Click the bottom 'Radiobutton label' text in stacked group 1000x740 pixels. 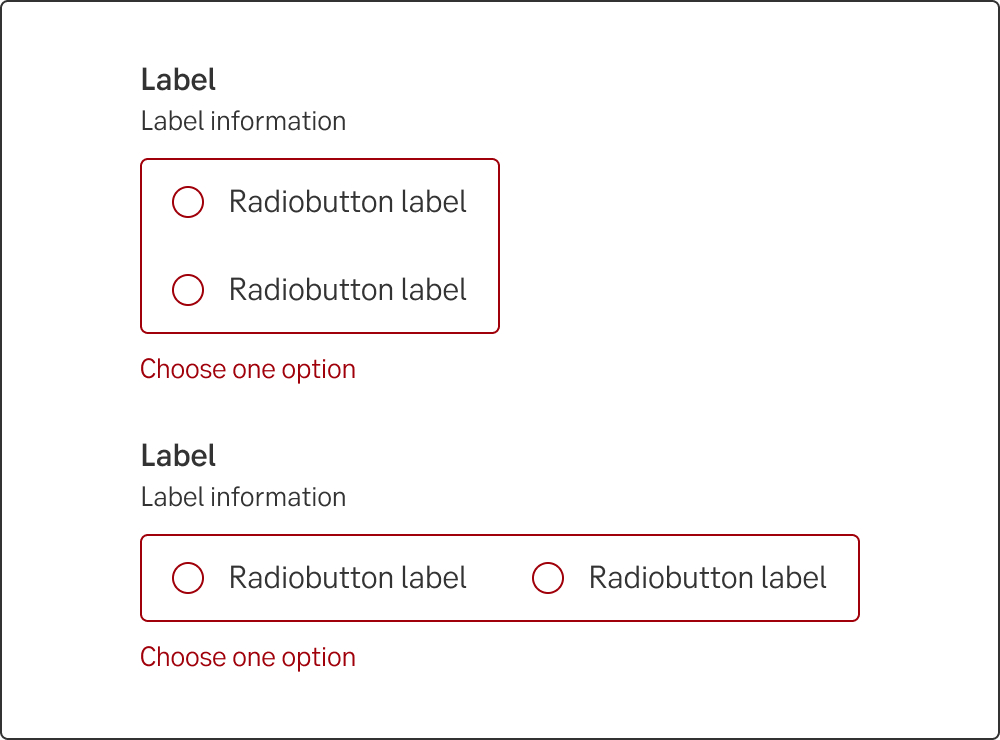[x=347, y=290]
